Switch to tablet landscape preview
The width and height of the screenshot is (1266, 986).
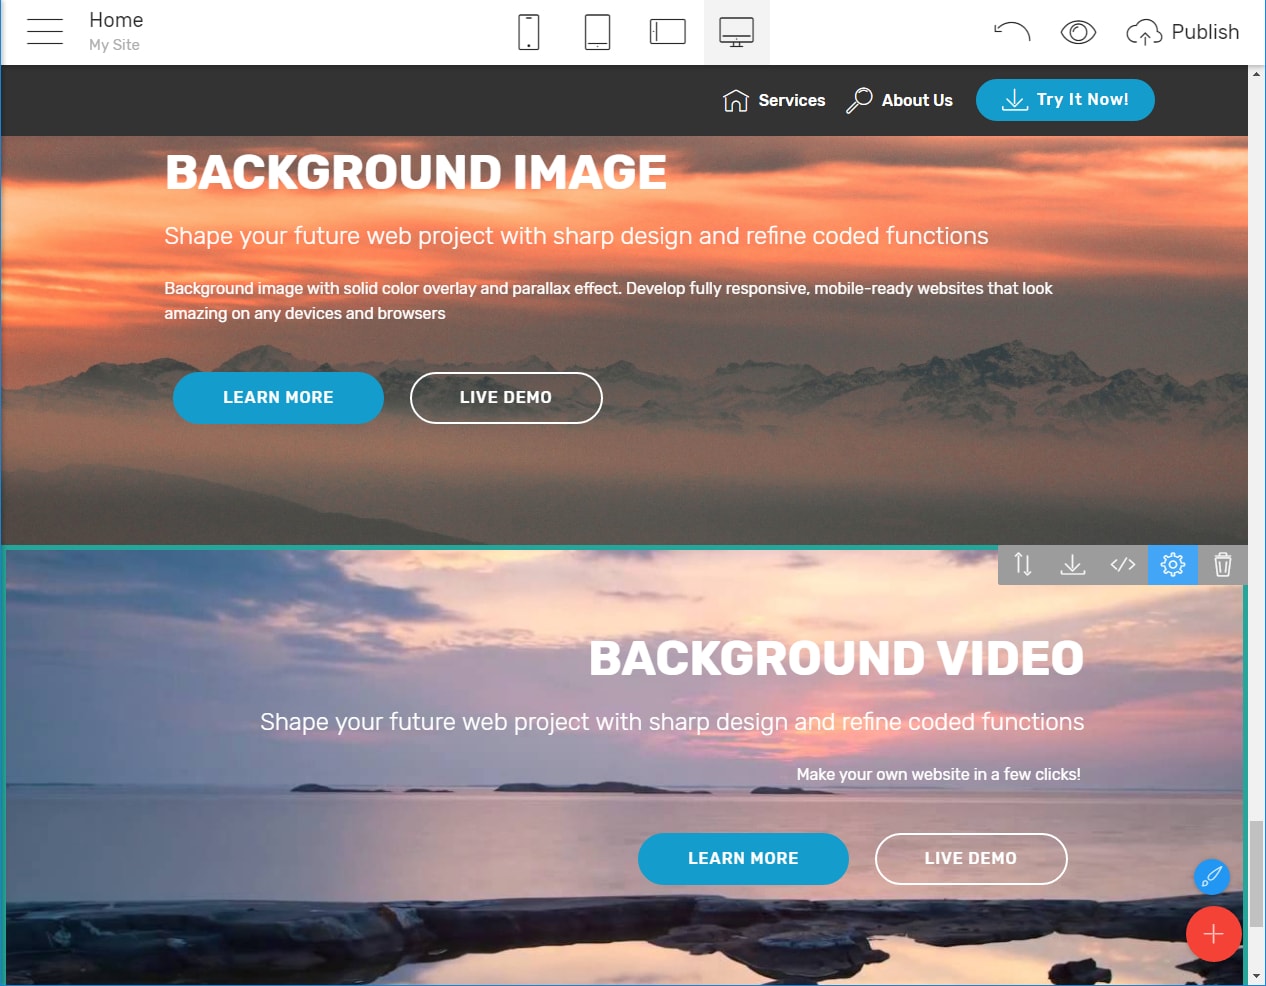pos(667,32)
